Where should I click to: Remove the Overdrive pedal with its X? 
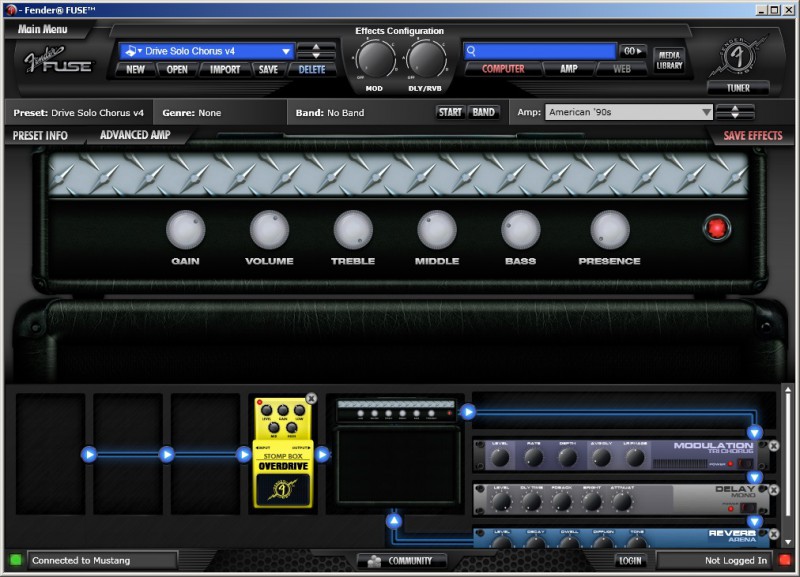(311, 398)
